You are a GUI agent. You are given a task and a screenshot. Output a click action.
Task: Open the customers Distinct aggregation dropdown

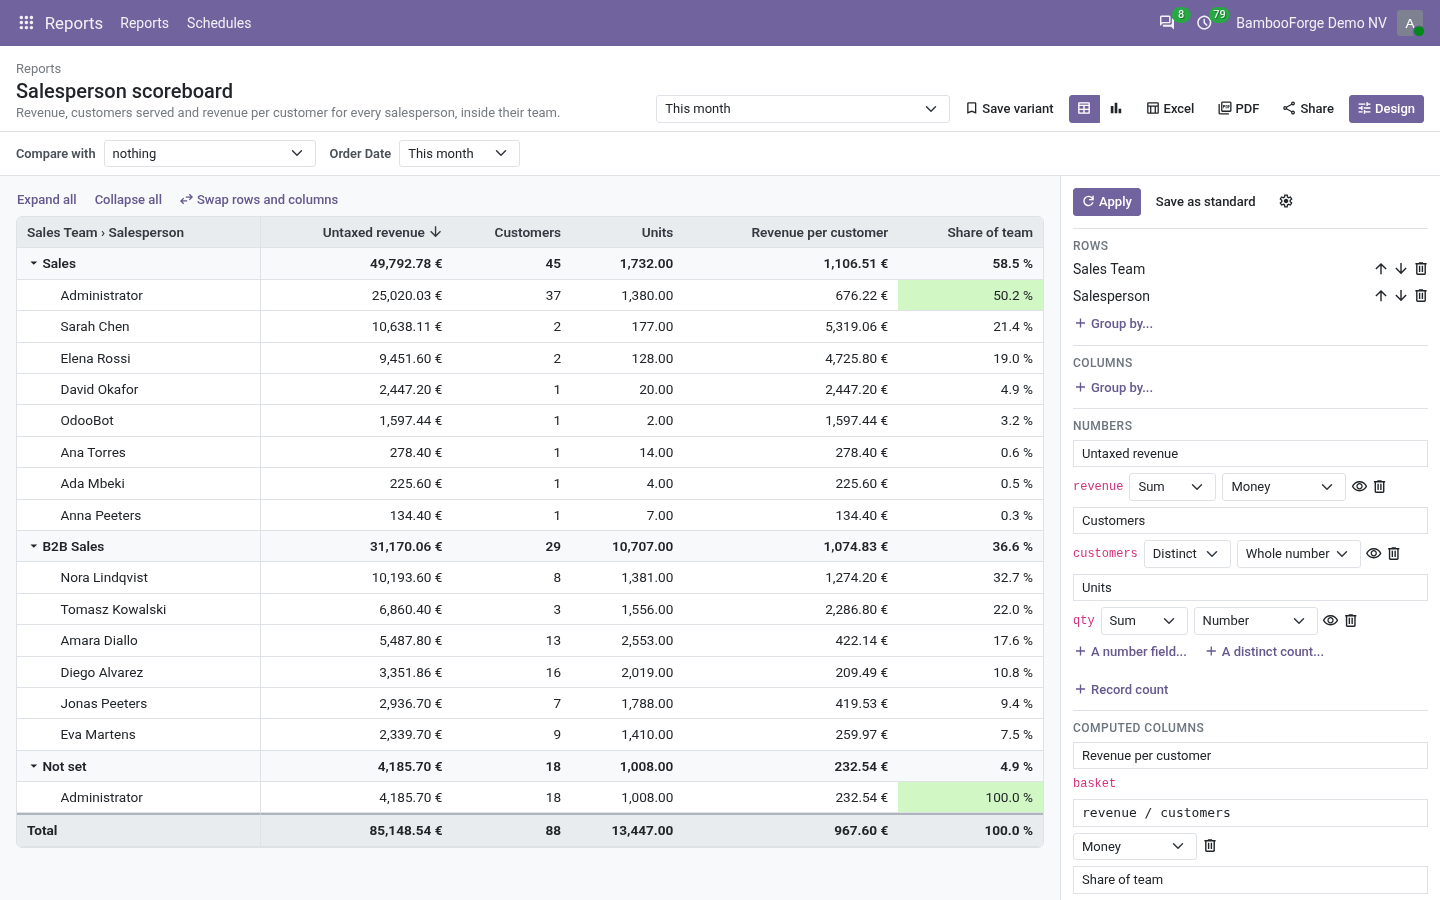[x=1187, y=554]
